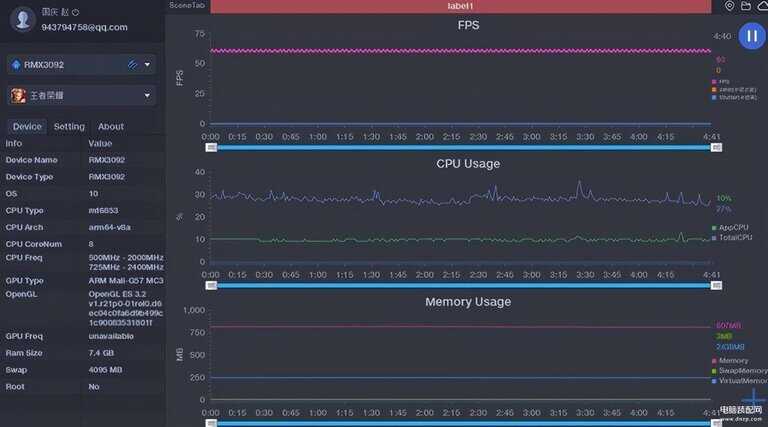
Task: Click the user avatar icon
Action: click(x=23, y=20)
